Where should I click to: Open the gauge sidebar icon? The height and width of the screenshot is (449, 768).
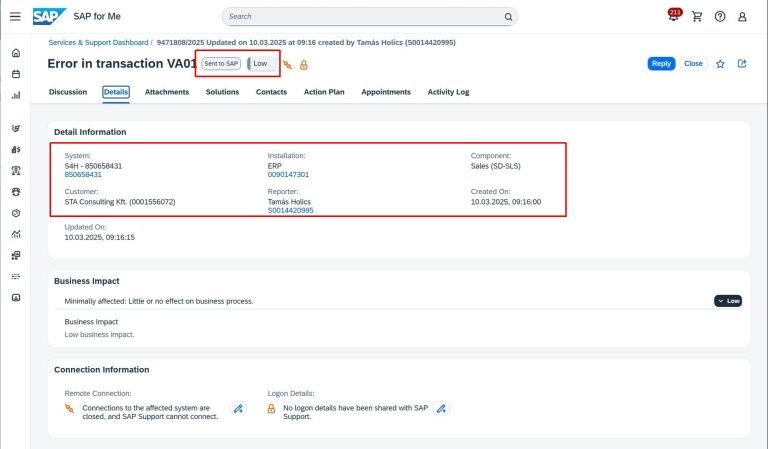(x=16, y=213)
